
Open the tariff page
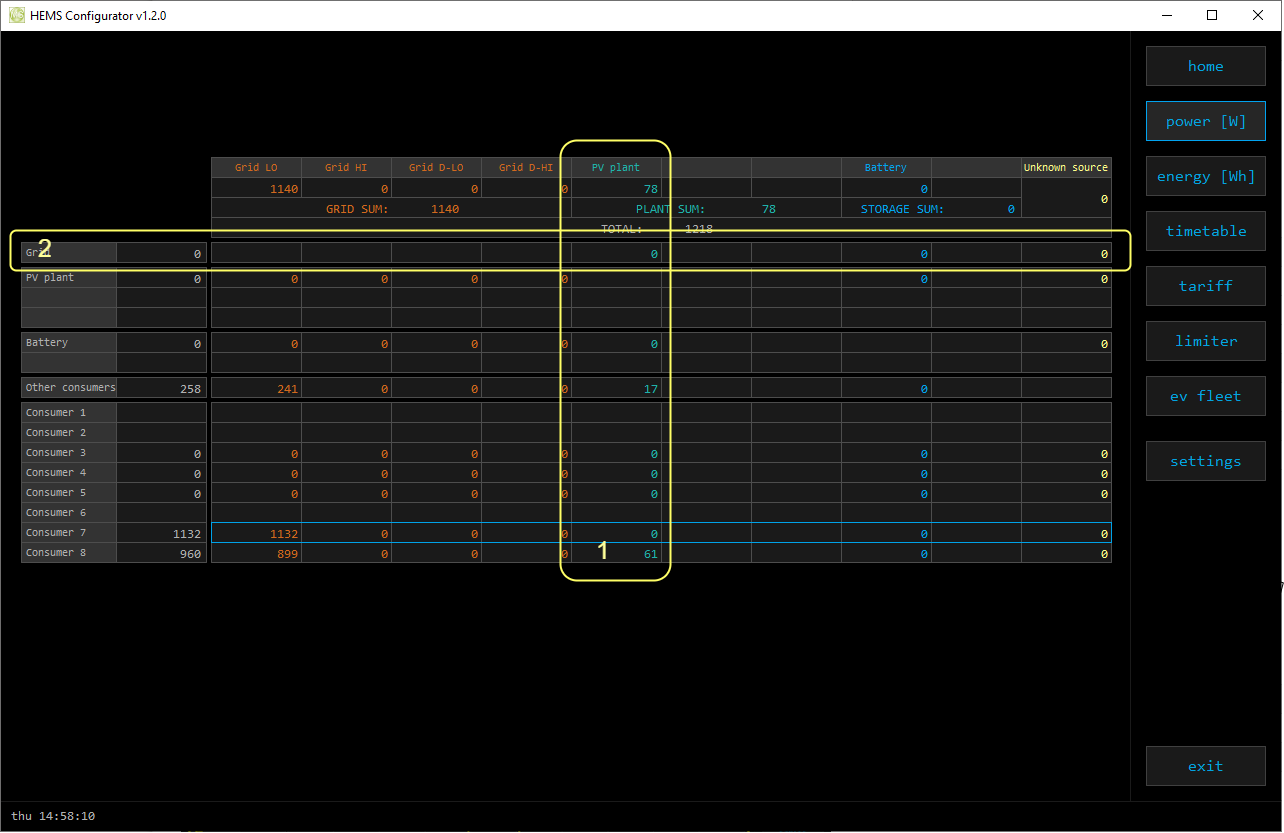[x=1205, y=286]
